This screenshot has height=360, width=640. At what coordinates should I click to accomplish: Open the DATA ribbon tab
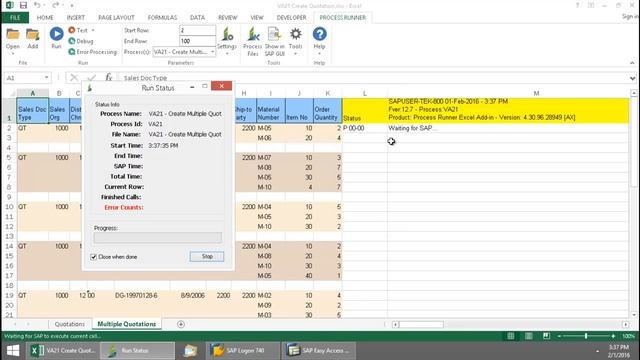(197, 18)
